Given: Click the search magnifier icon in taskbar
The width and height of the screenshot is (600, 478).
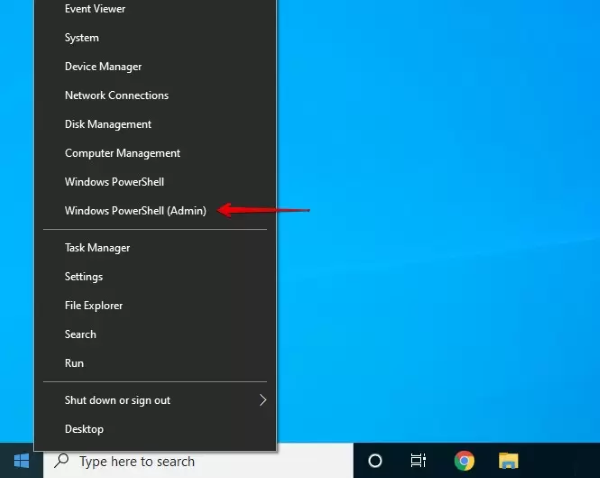Looking at the screenshot, I should pyautogui.click(x=62, y=460).
